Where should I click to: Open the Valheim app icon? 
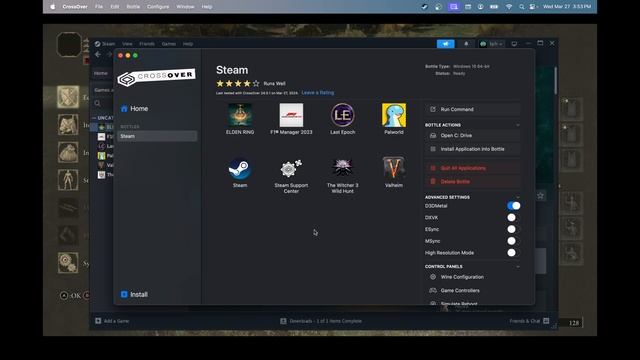(394, 168)
